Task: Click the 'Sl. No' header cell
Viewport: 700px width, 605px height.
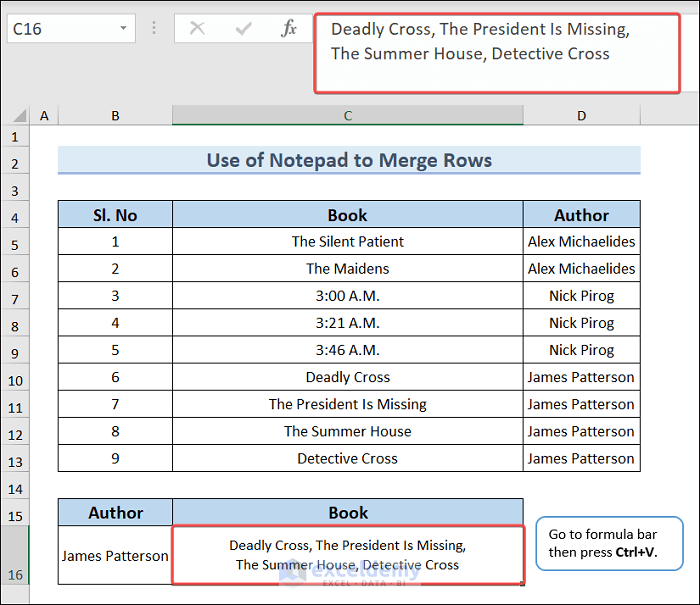Action: coord(115,215)
